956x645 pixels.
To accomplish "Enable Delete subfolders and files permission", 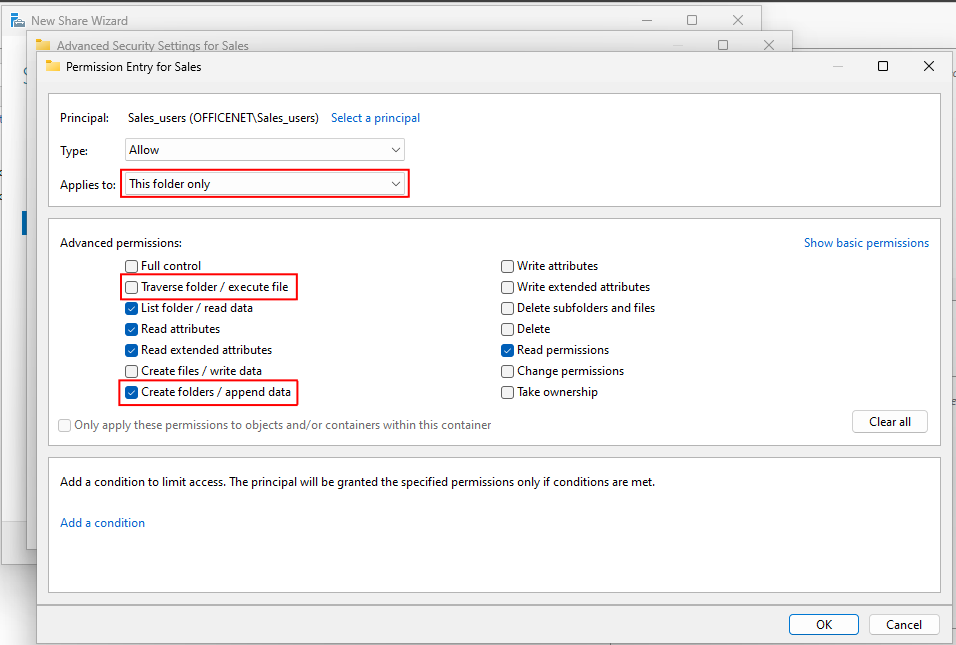I will click(507, 308).
